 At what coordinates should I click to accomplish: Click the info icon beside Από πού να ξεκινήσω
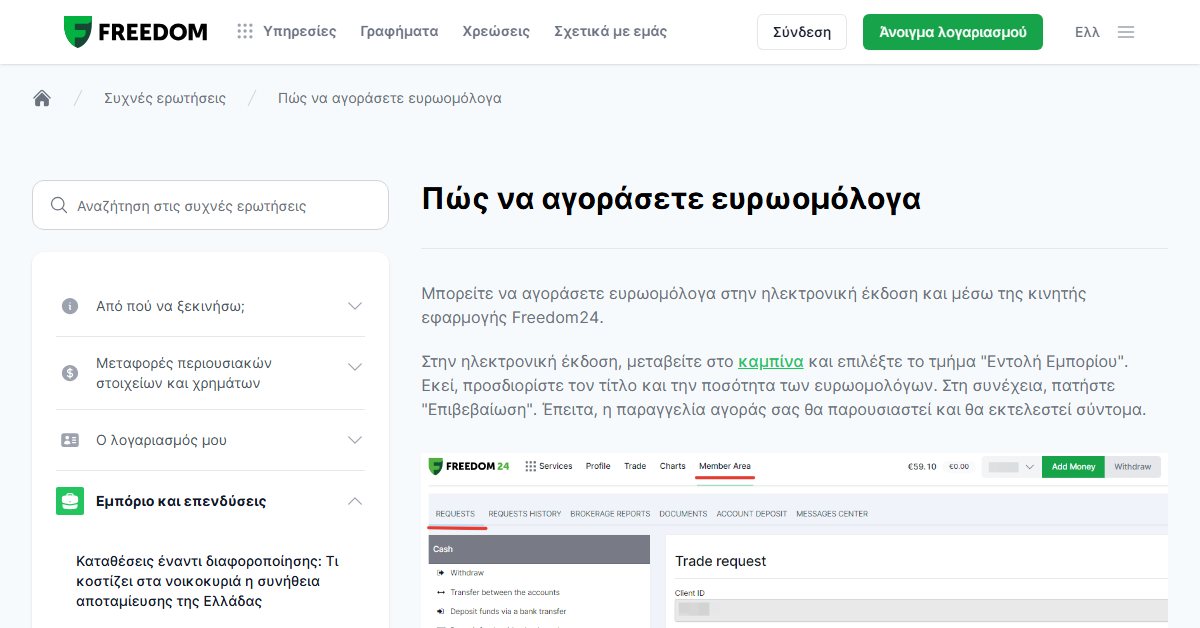[x=70, y=306]
